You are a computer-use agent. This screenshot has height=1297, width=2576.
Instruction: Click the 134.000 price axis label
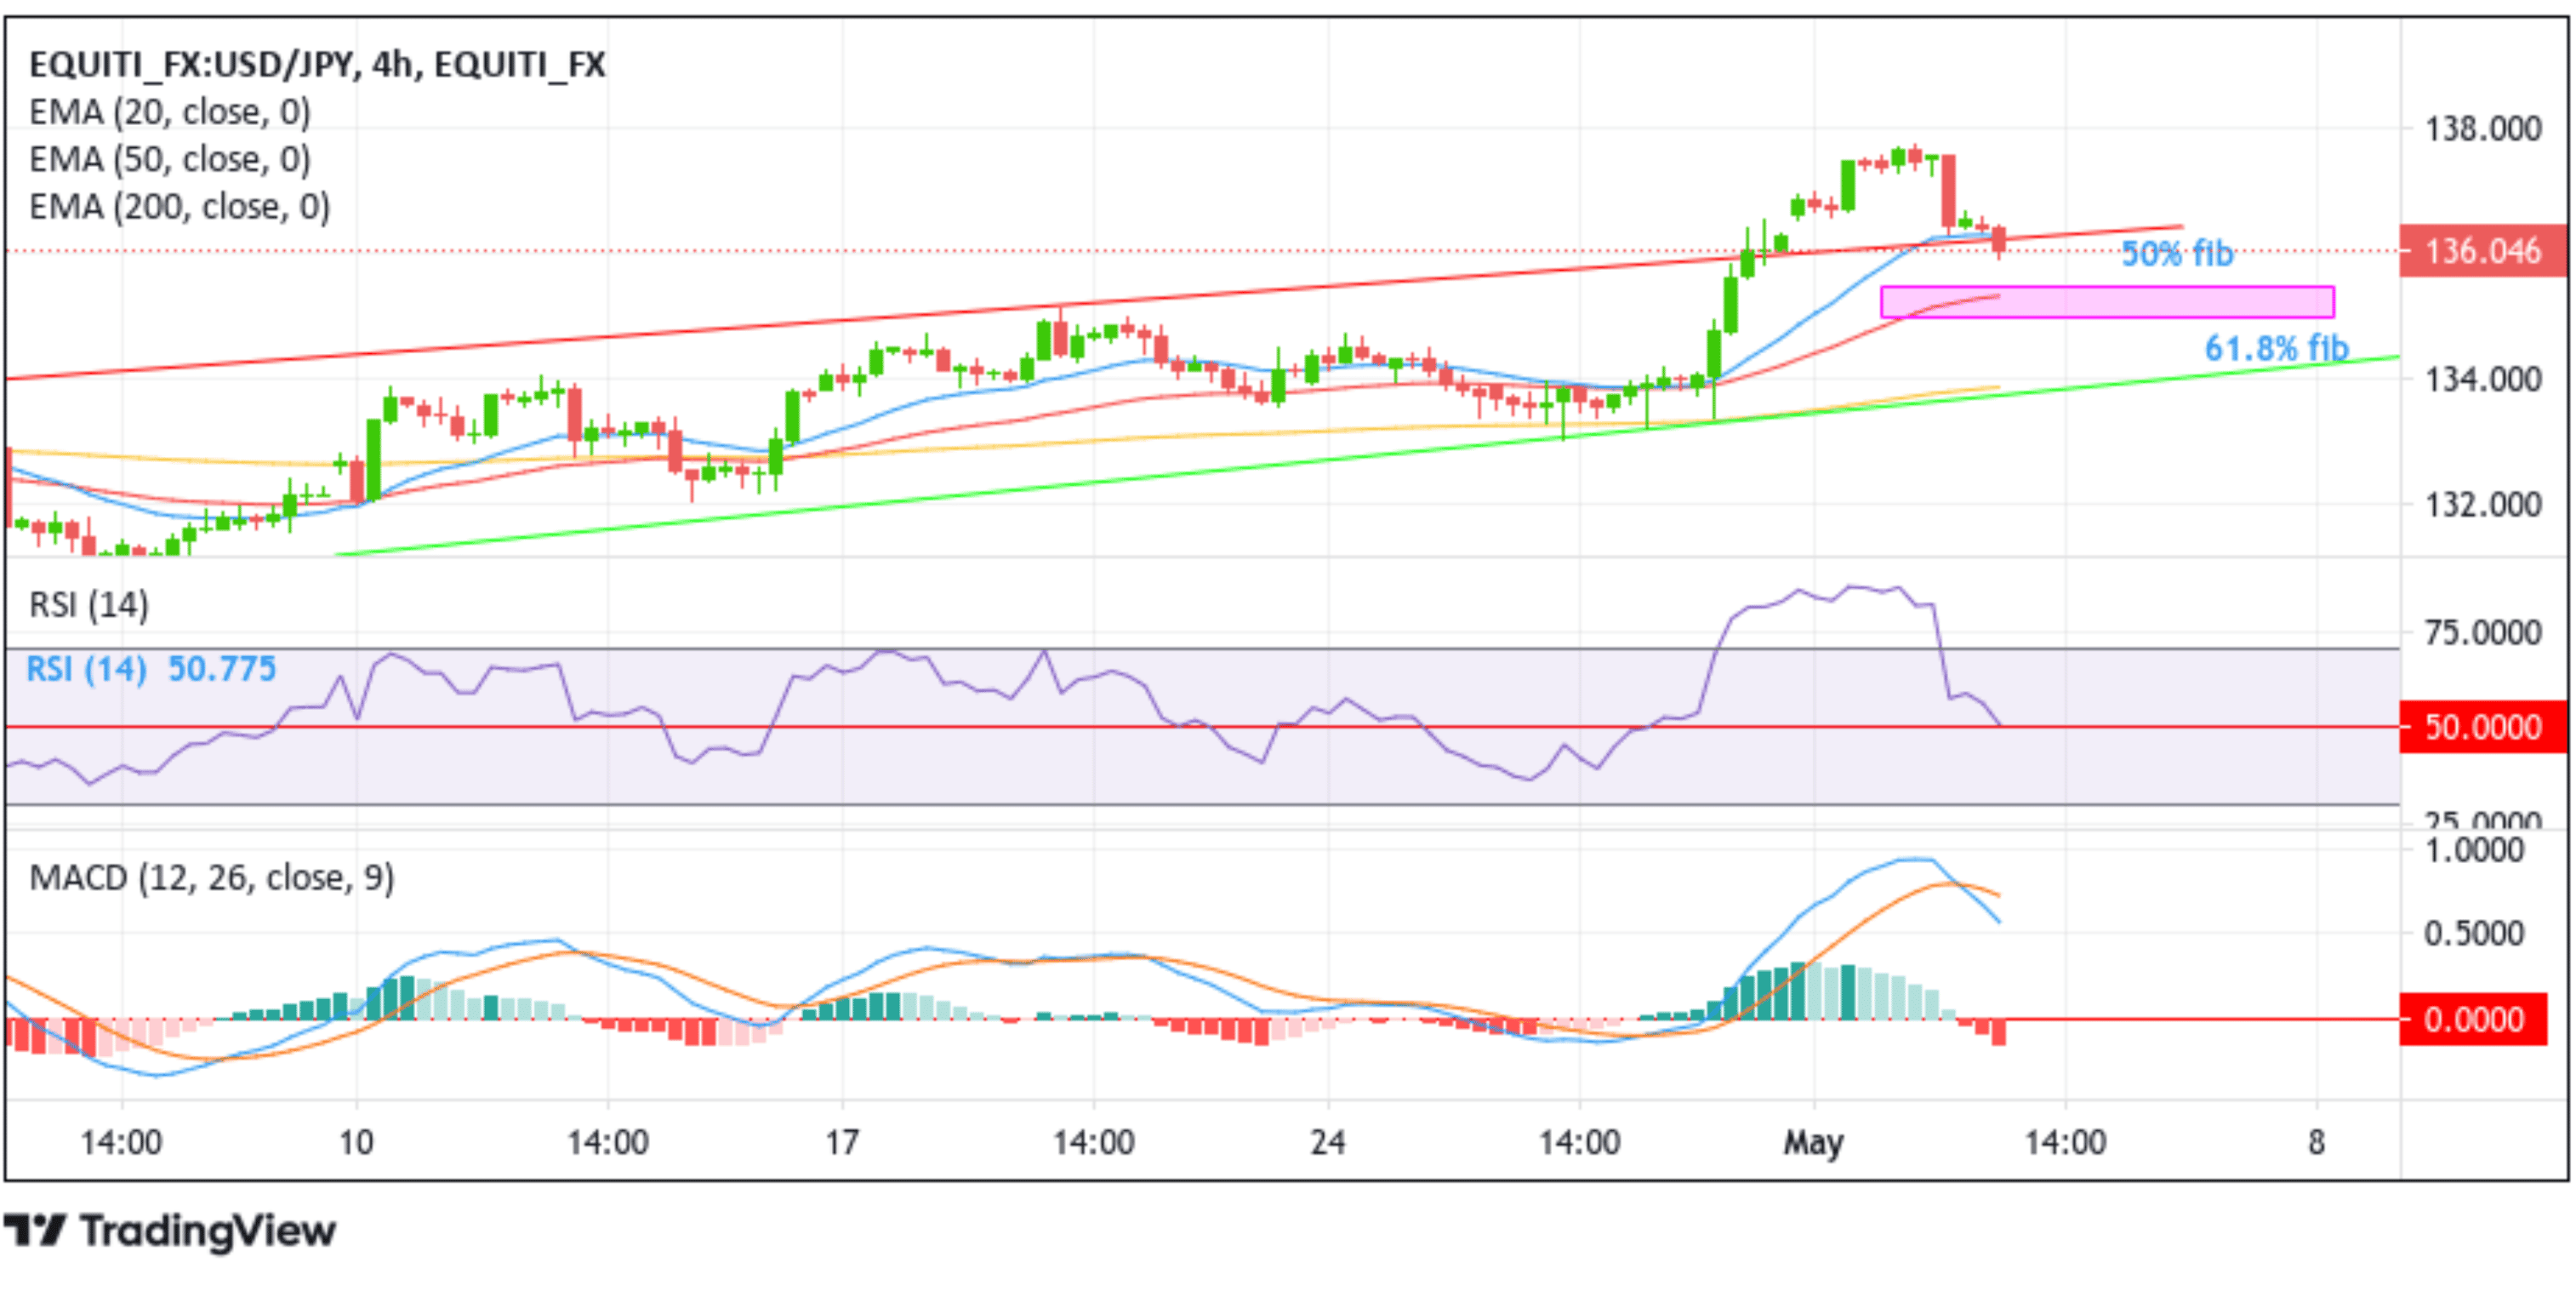tap(2483, 379)
